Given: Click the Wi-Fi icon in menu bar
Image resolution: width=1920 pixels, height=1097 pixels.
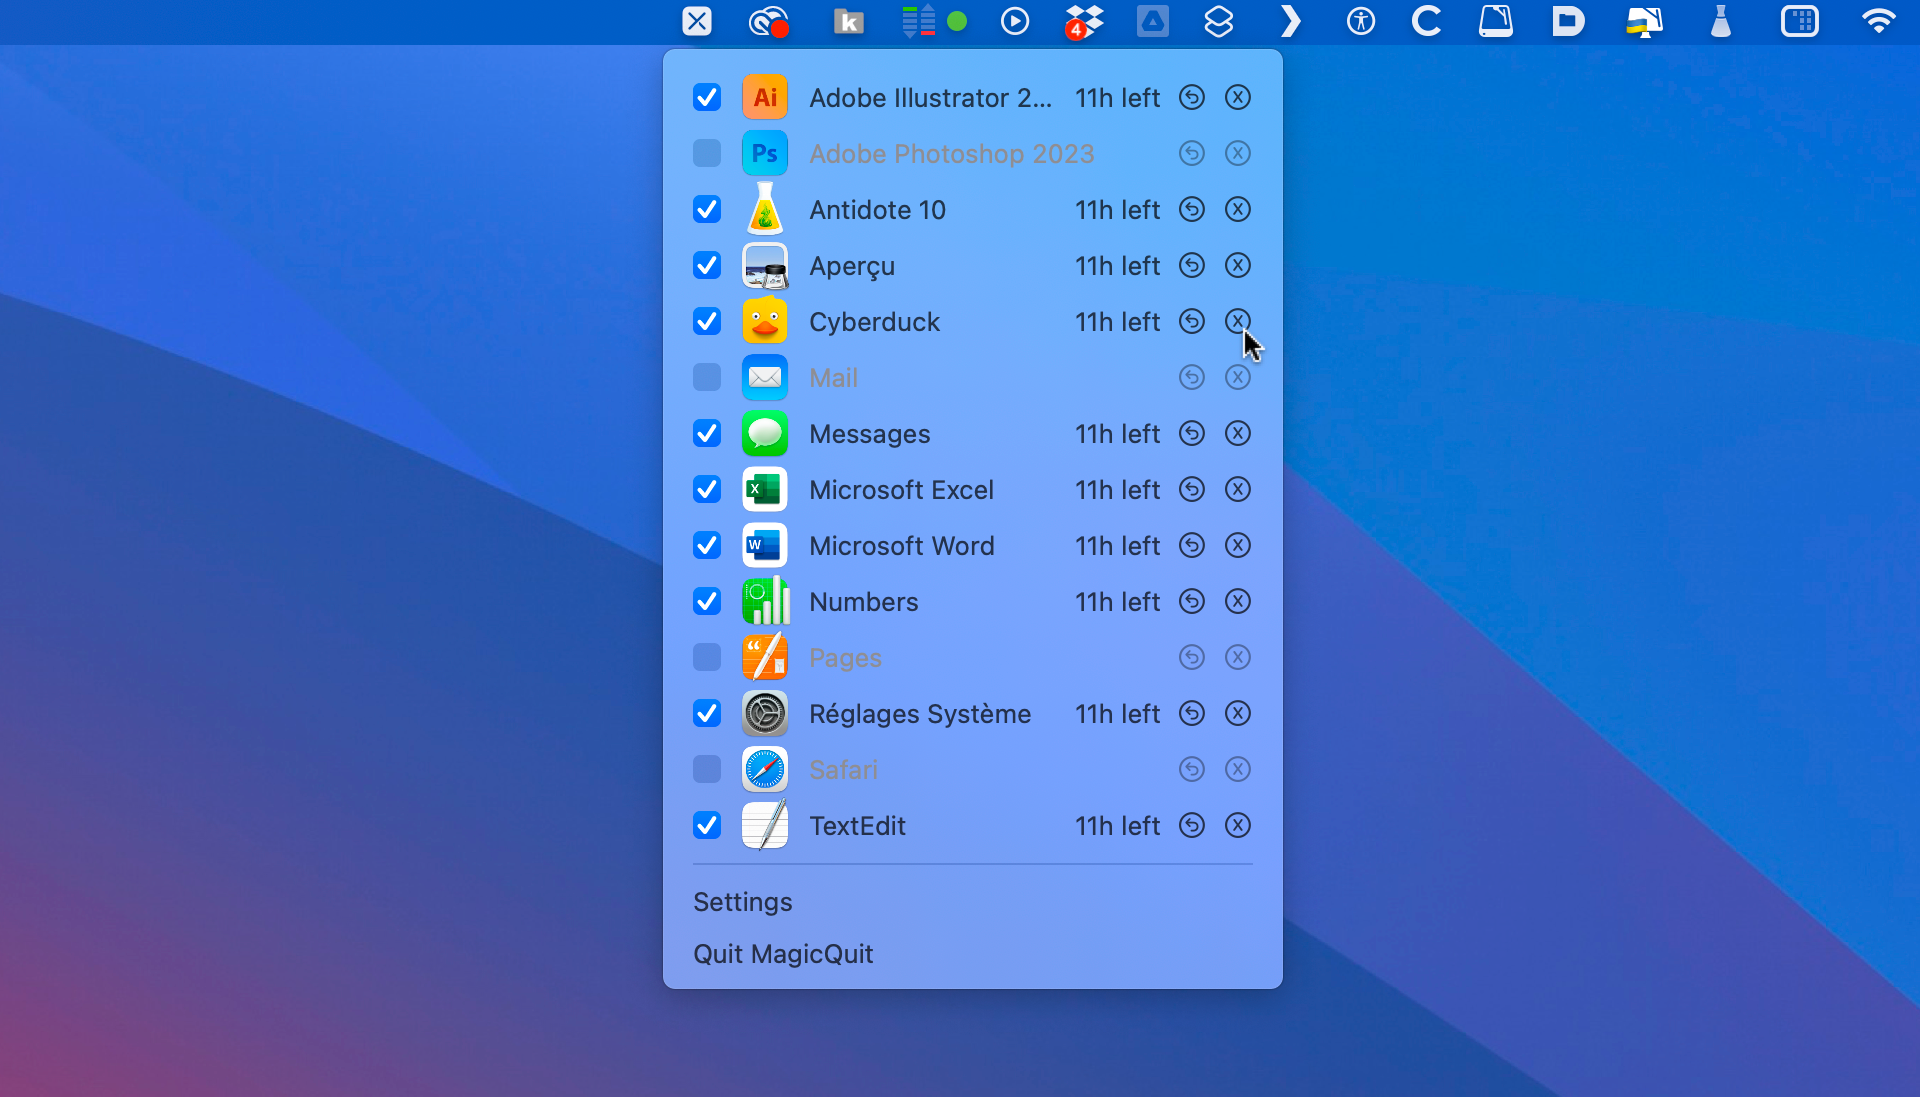Looking at the screenshot, I should point(1880,21).
